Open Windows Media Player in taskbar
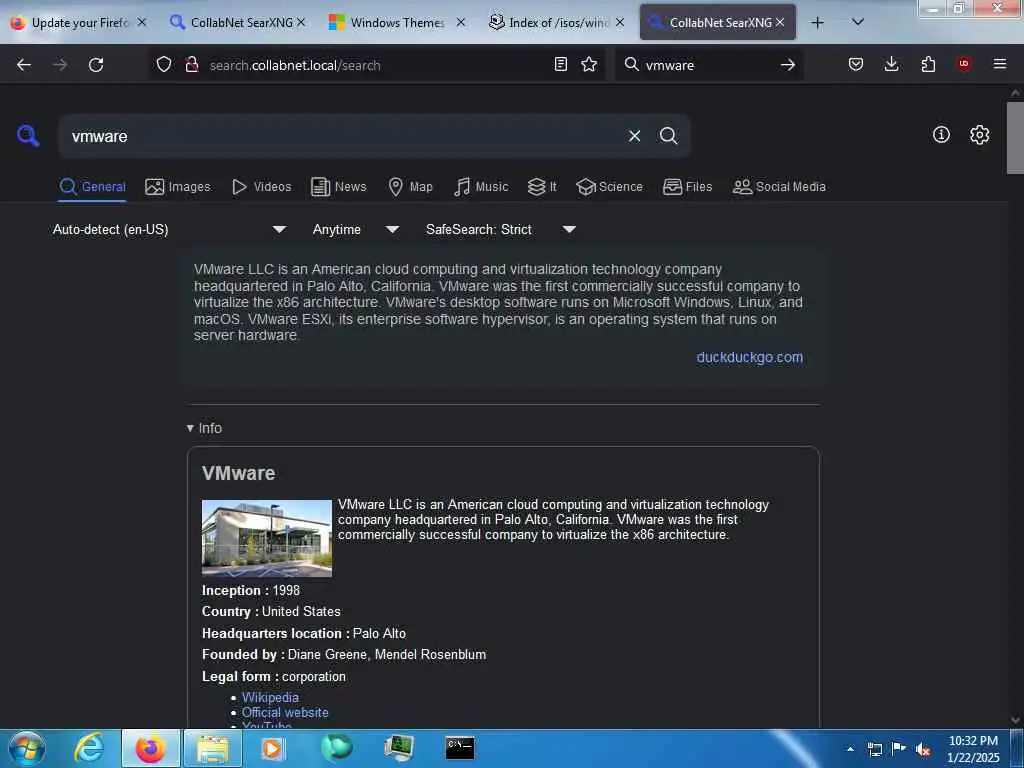The image size is (1024, 768). click(272, 748)
